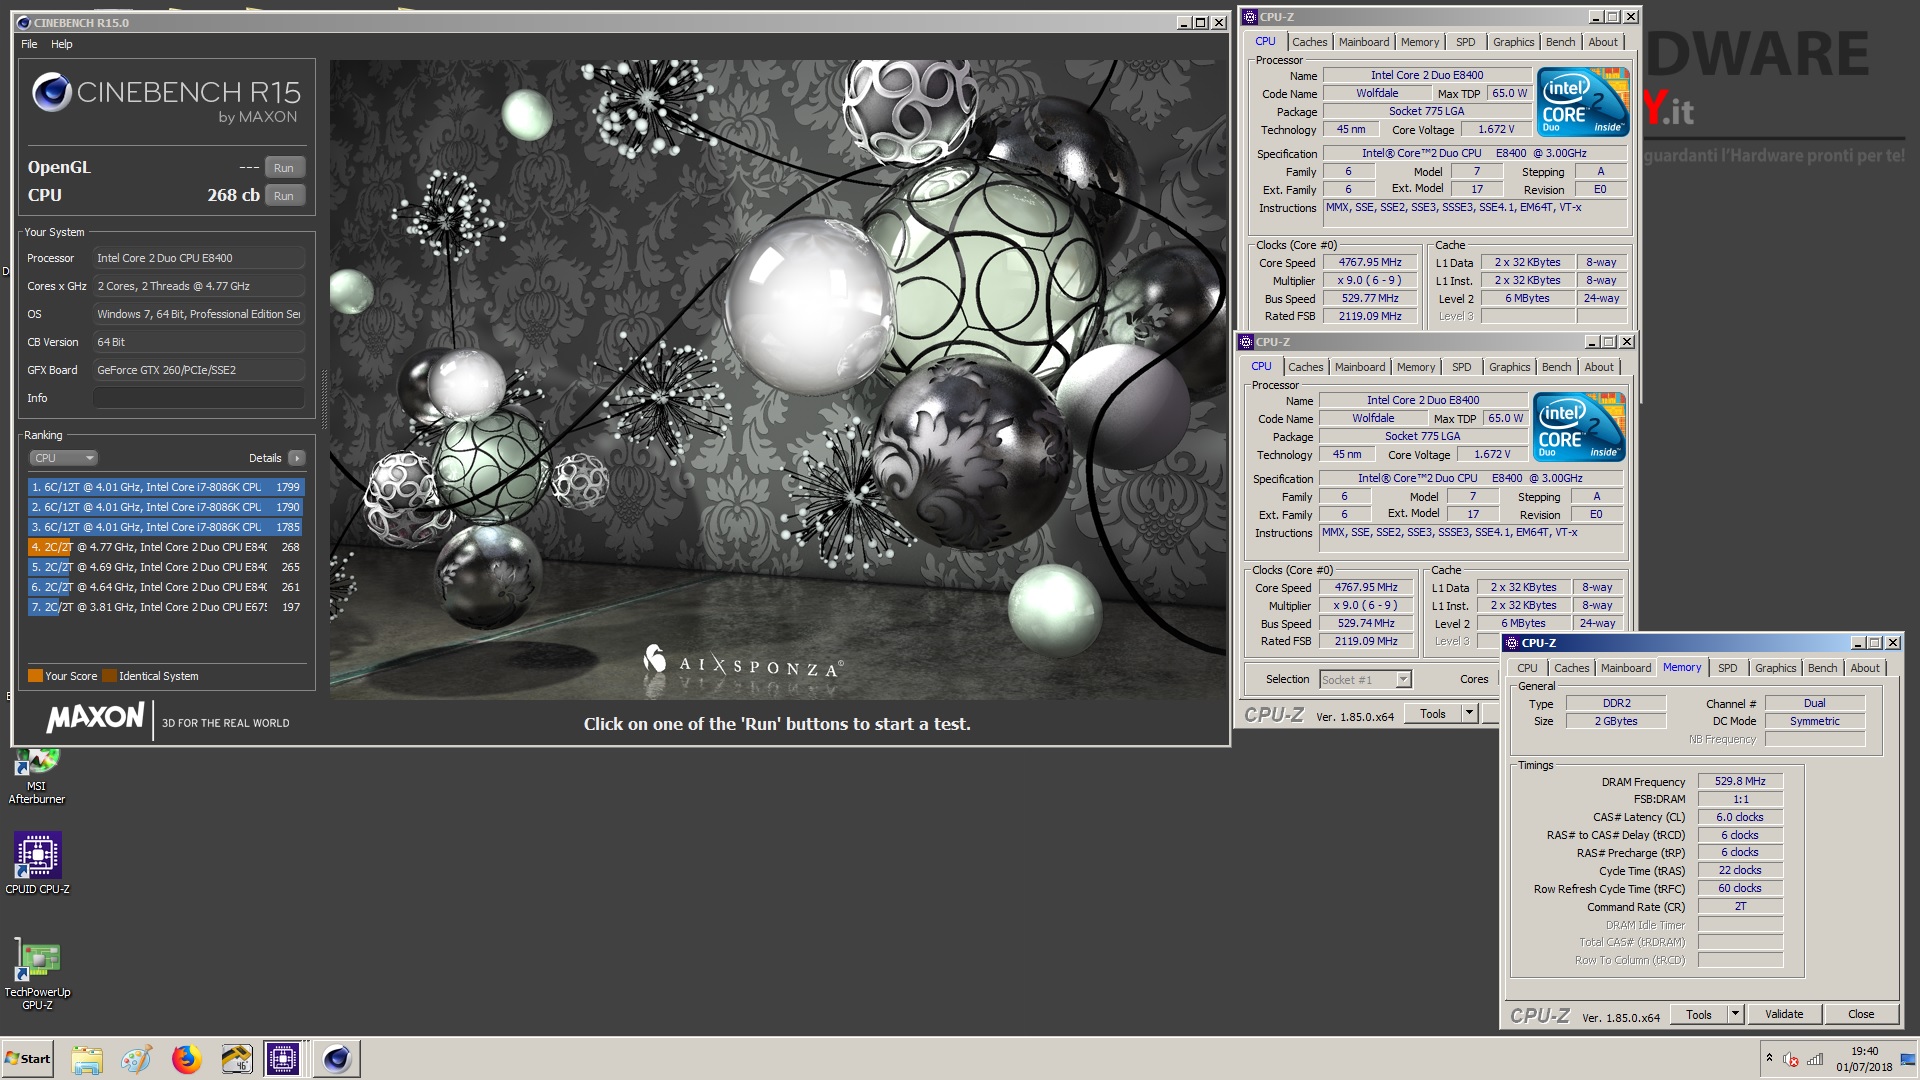Click the Intel Core 2 Duo logo in top CPU-Z

pyautogui.click(x=1583, y=102)
